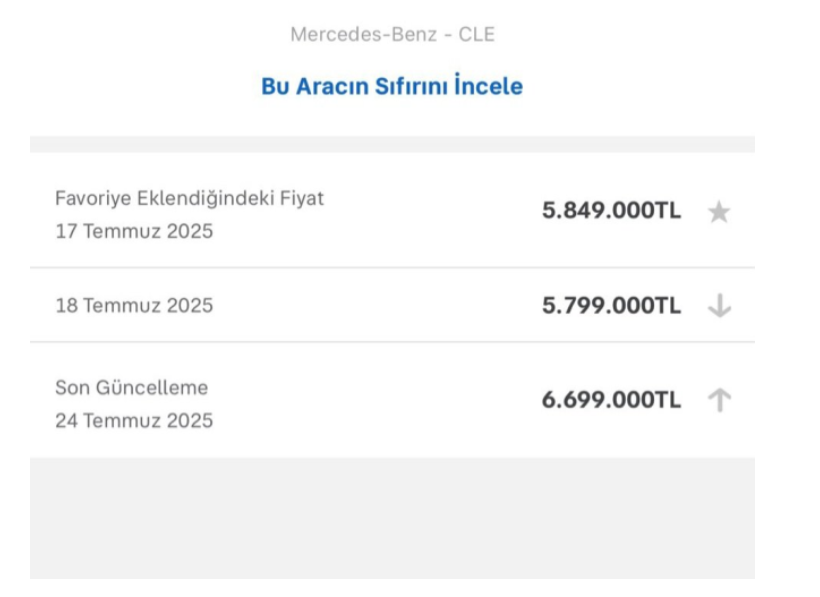Select the 'Favoriye Eklendiğindeki Fiyat' label
This screenshot has width=820, height=597.
point(189,198)
